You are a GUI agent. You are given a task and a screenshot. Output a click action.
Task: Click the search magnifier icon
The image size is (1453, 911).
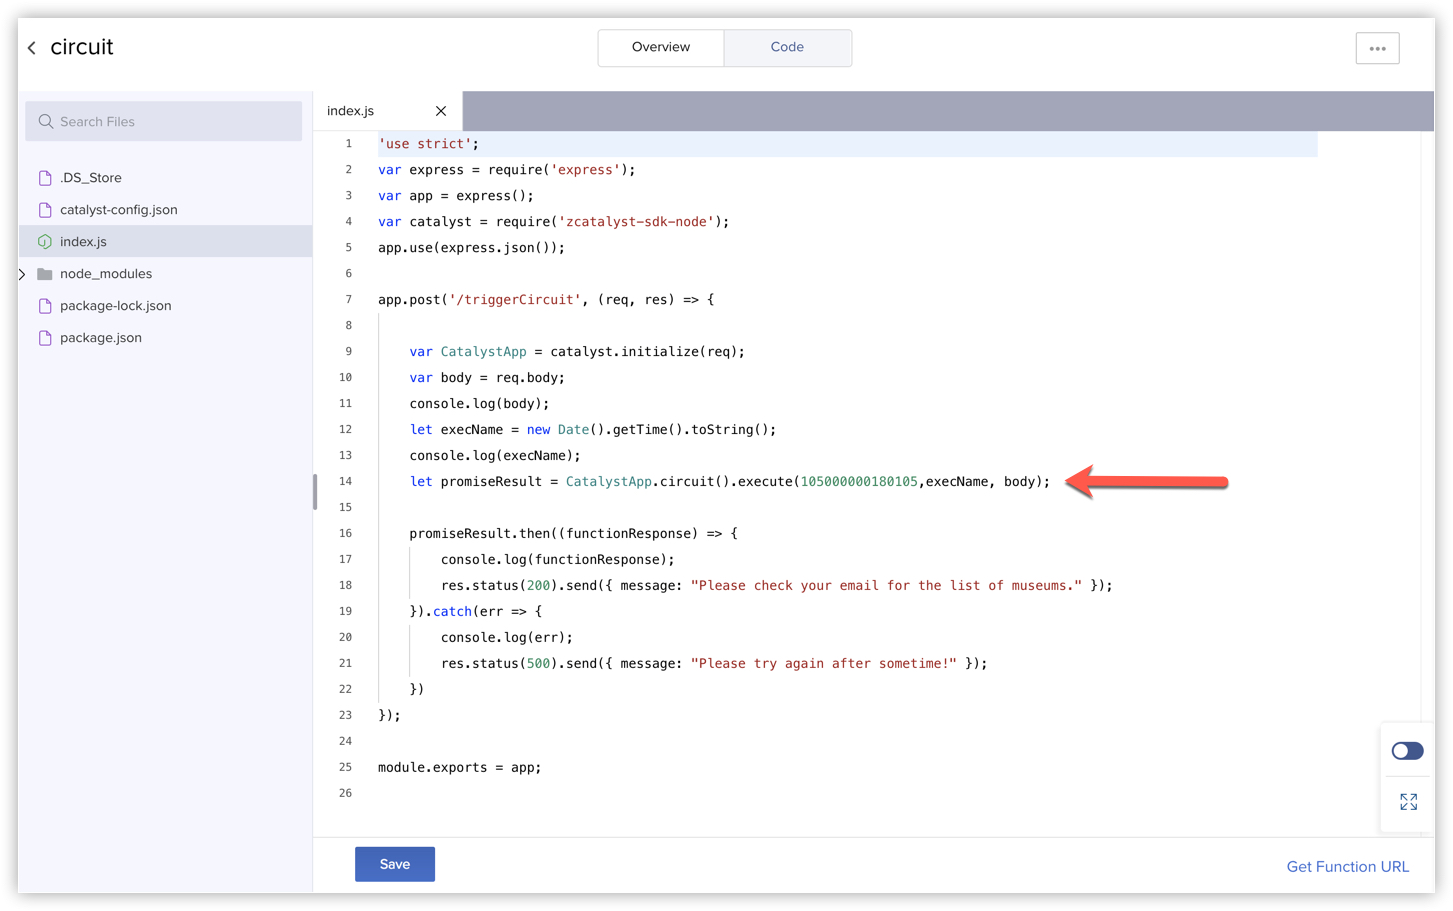coord(46,122)
